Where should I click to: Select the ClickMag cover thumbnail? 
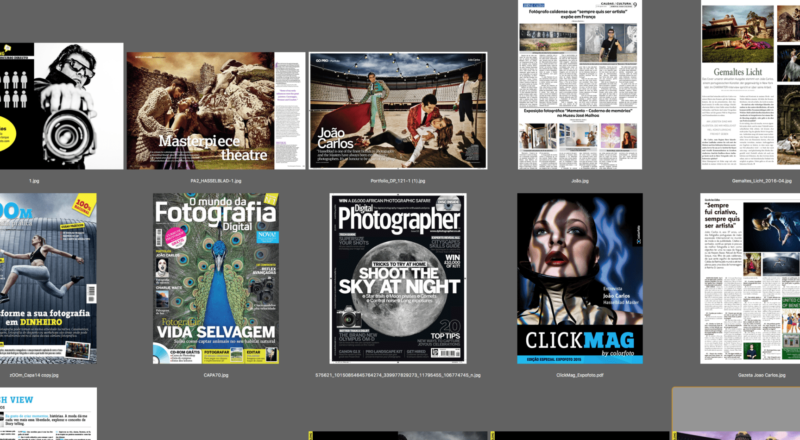580,278
